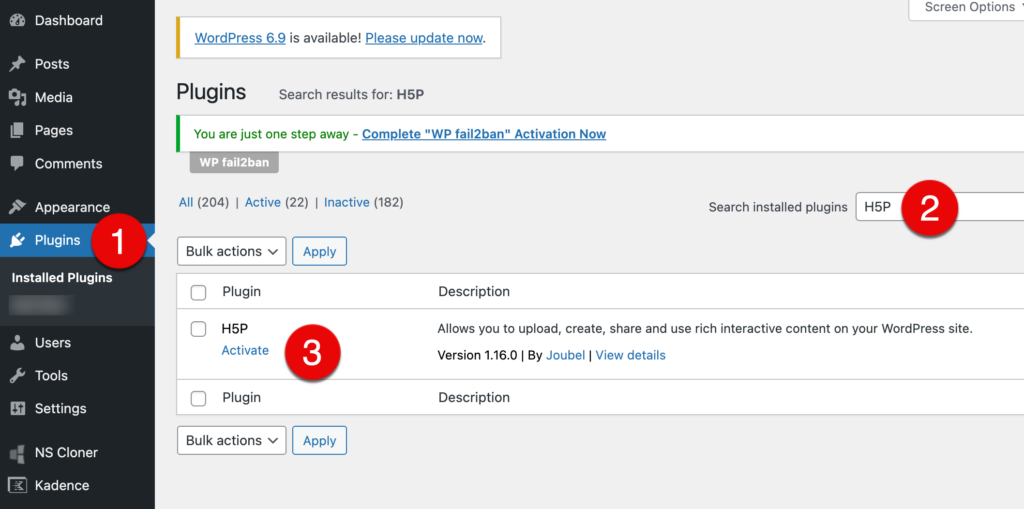Open the top Bulk actions dropdown

pos(231,251)
